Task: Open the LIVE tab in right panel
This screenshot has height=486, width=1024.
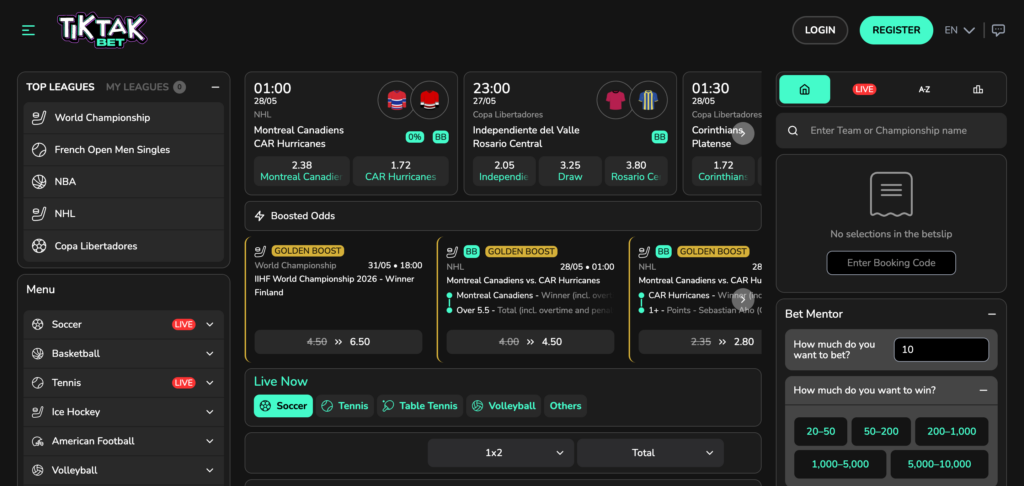Action: click(864, 89)
